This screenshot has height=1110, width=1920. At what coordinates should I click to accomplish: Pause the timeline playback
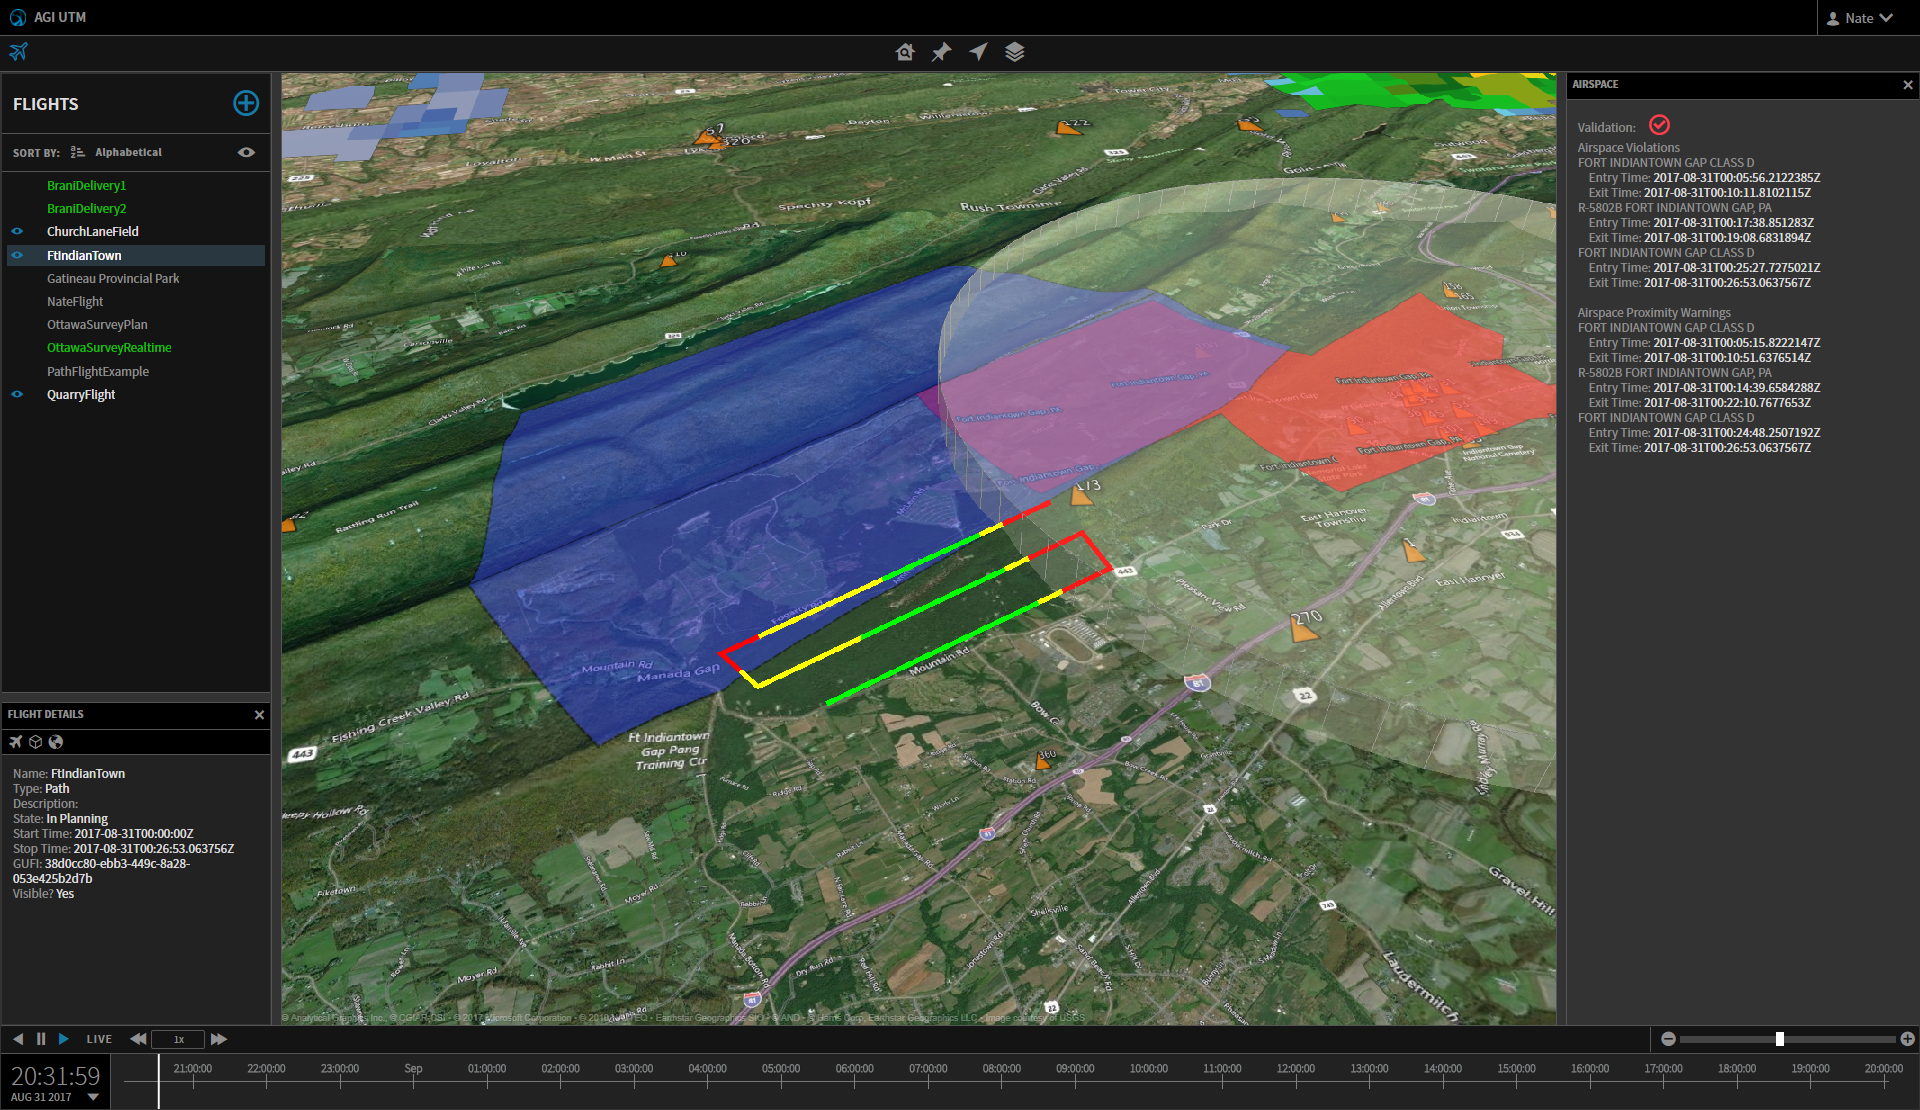(x=41, y=1039)
